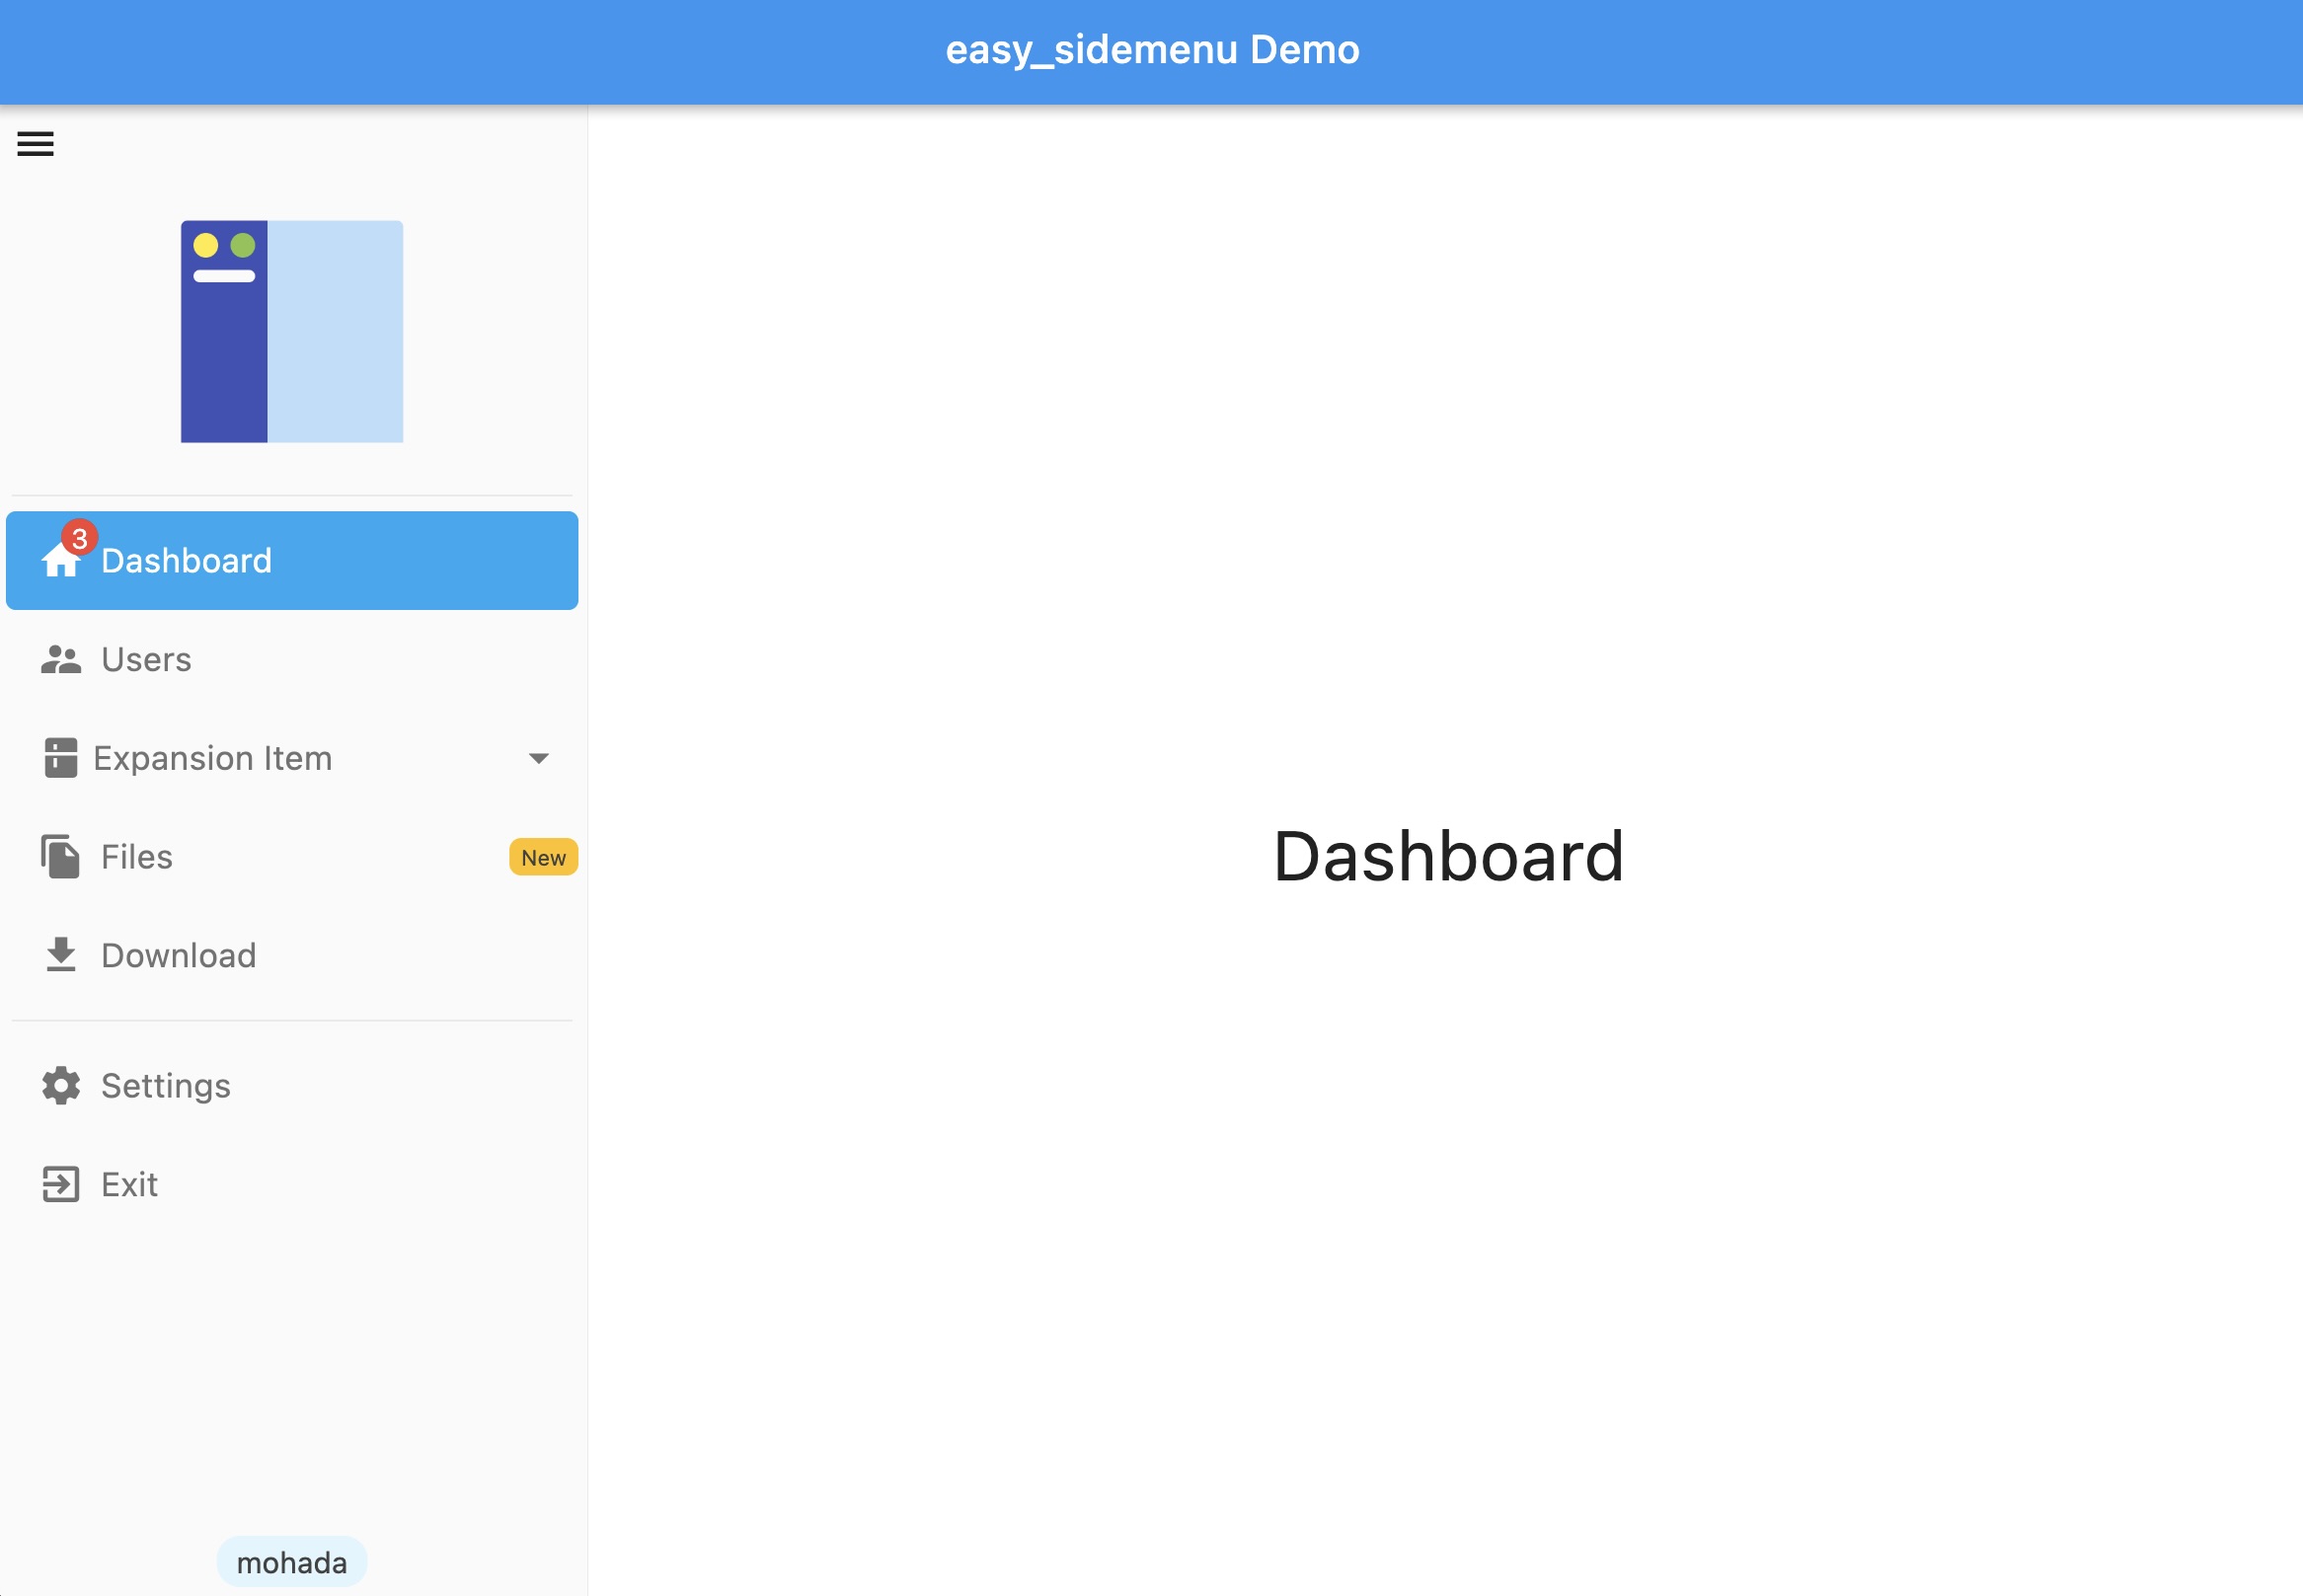The width and height of the screenshot is (2303, 1596).
Task: Click the easy_sidemenu Demo title
Action: click(1152, 49)
